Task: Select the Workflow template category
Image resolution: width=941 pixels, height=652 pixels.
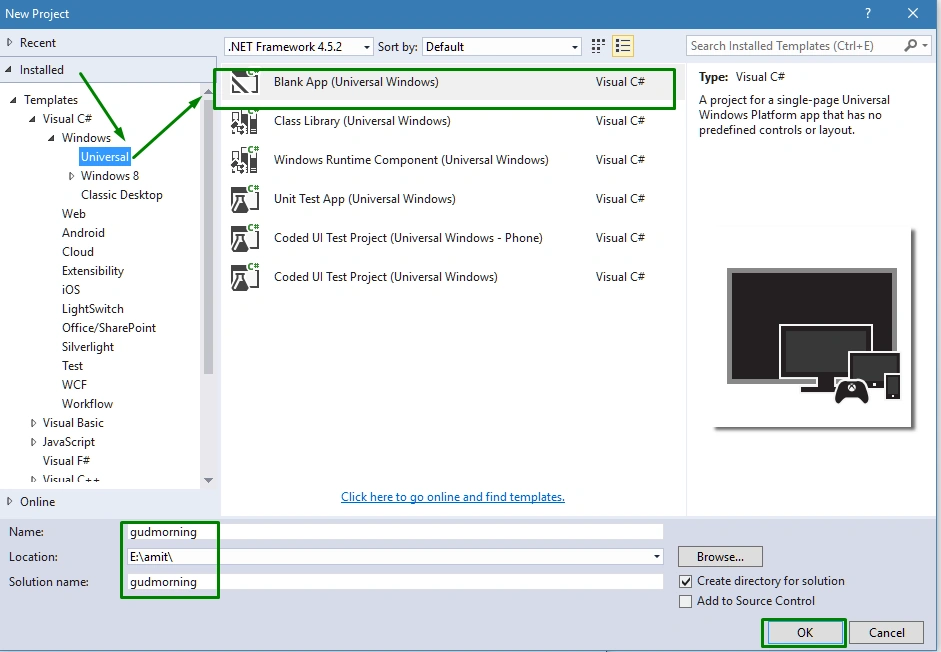Action: [x=88, y=403]
